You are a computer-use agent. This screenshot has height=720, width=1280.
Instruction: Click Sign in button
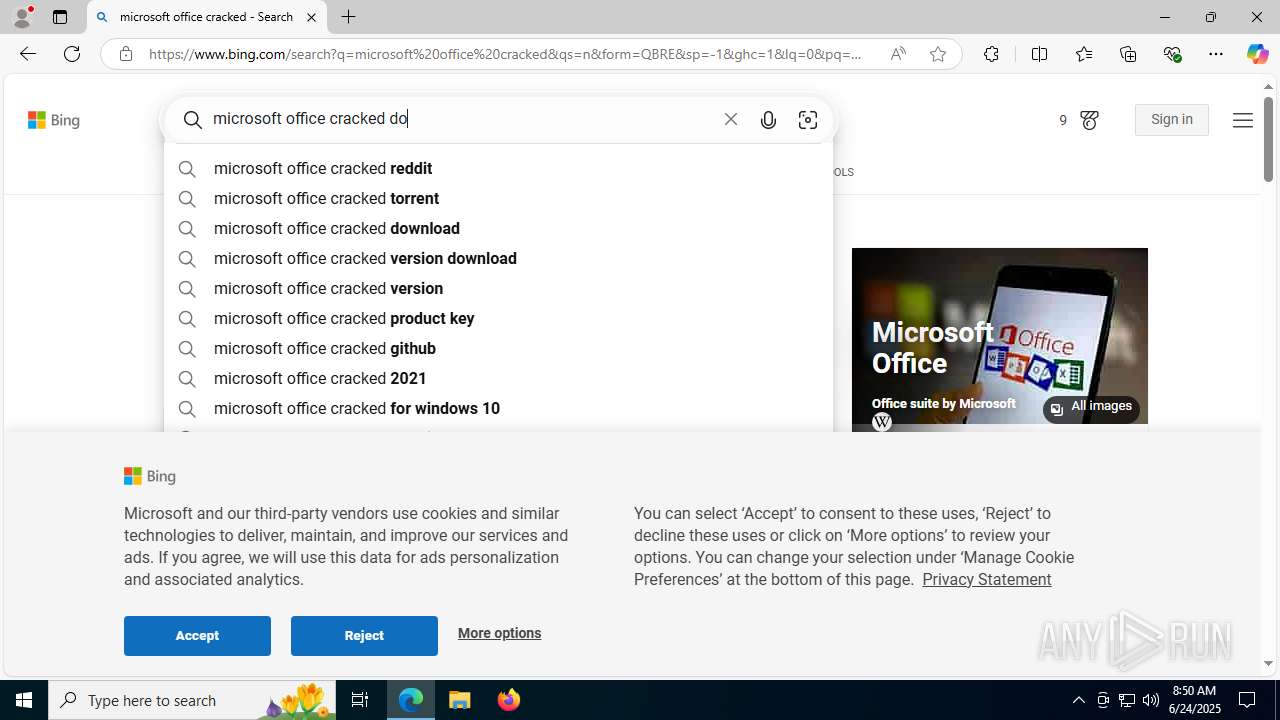tap(1171, 120)
